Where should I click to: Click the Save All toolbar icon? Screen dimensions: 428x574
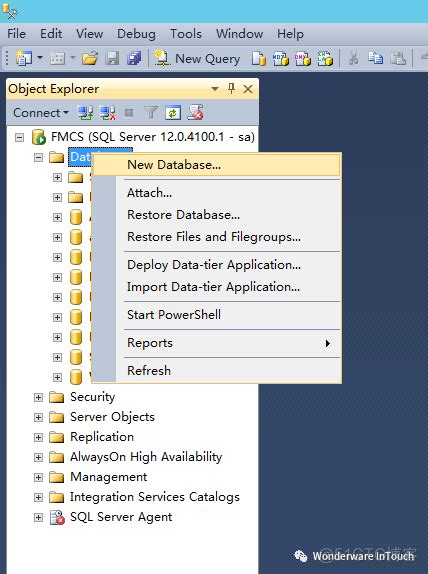coord(134,58)
